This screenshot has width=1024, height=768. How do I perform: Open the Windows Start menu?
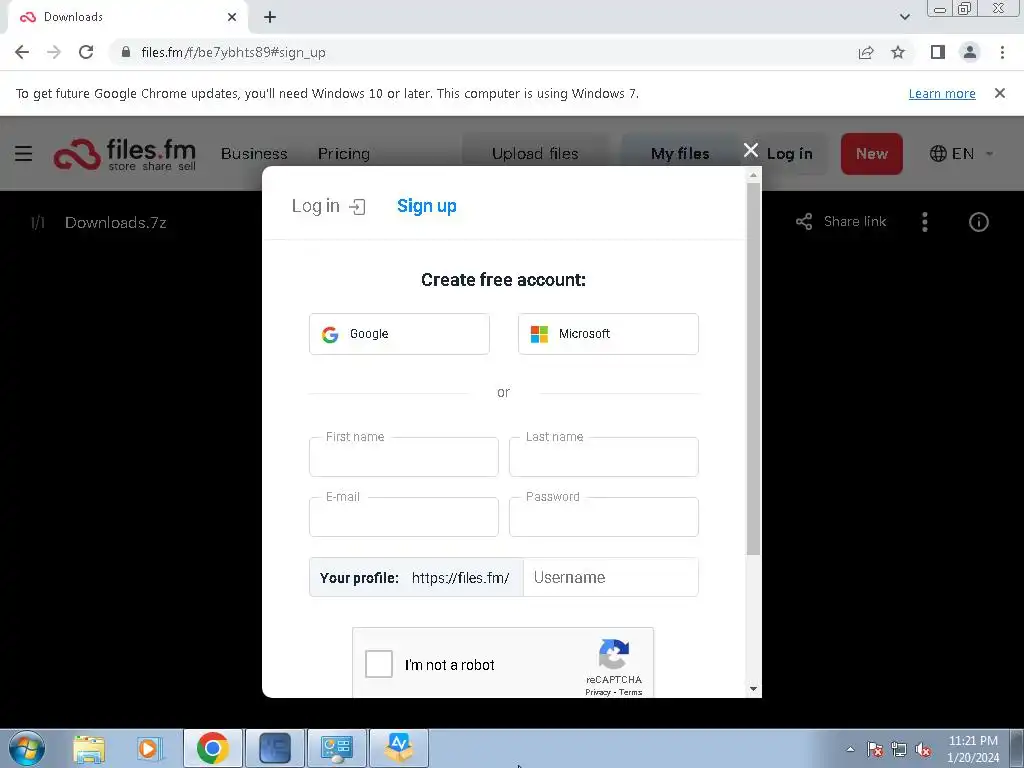pyautogui.click(x=27, y=748)
